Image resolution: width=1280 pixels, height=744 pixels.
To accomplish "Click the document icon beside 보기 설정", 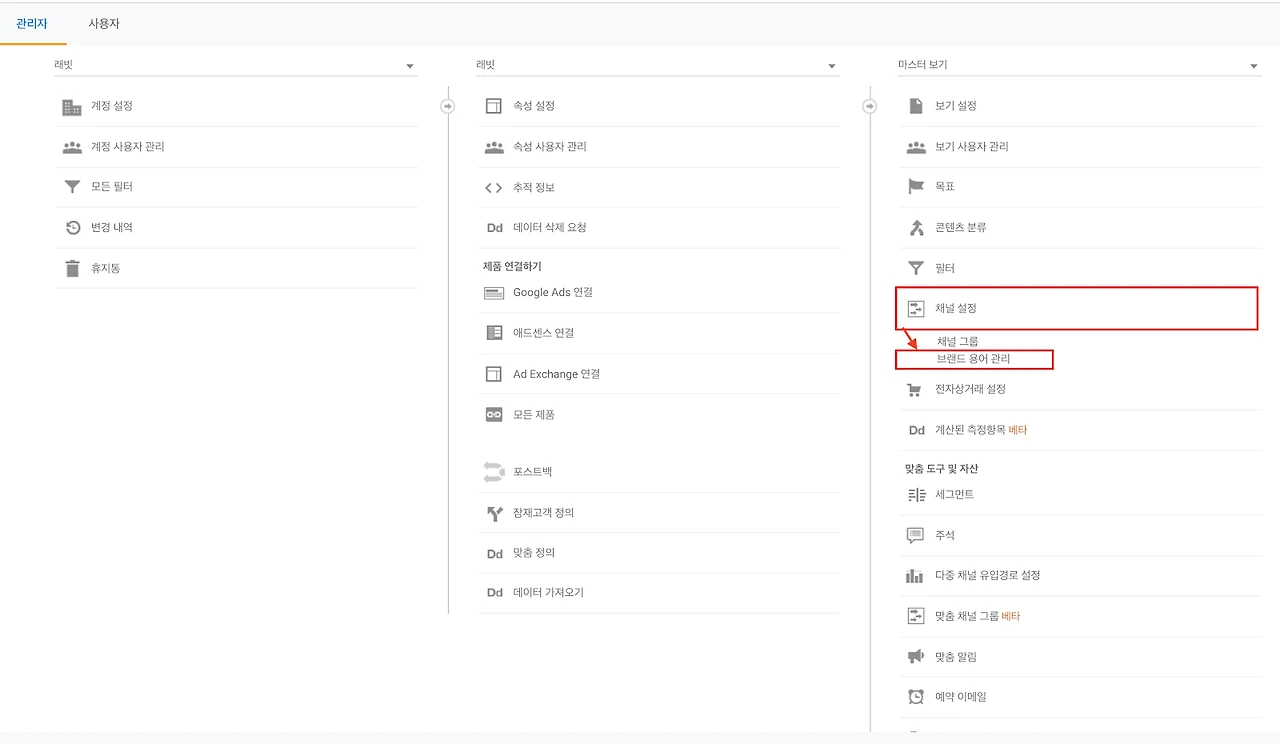I will pos(916,106).
